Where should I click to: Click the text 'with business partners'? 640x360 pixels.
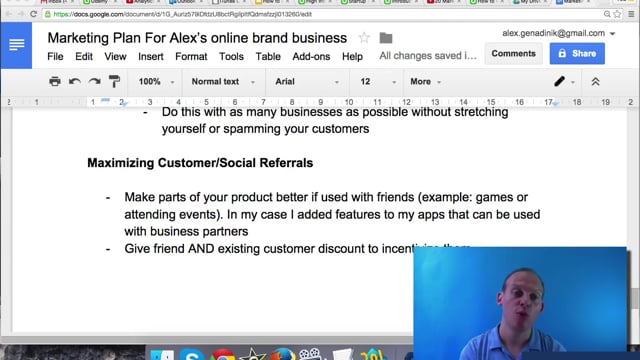(x=186, y=231)
